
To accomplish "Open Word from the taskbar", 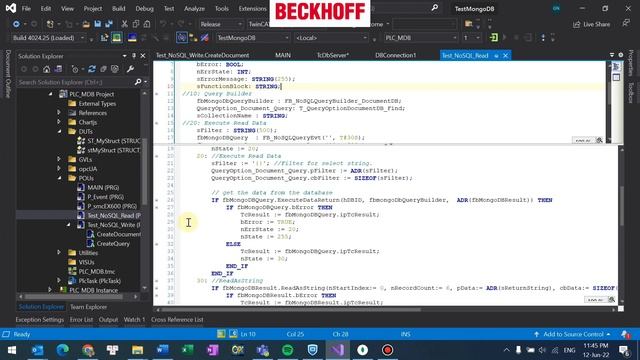I will point(162,350).
